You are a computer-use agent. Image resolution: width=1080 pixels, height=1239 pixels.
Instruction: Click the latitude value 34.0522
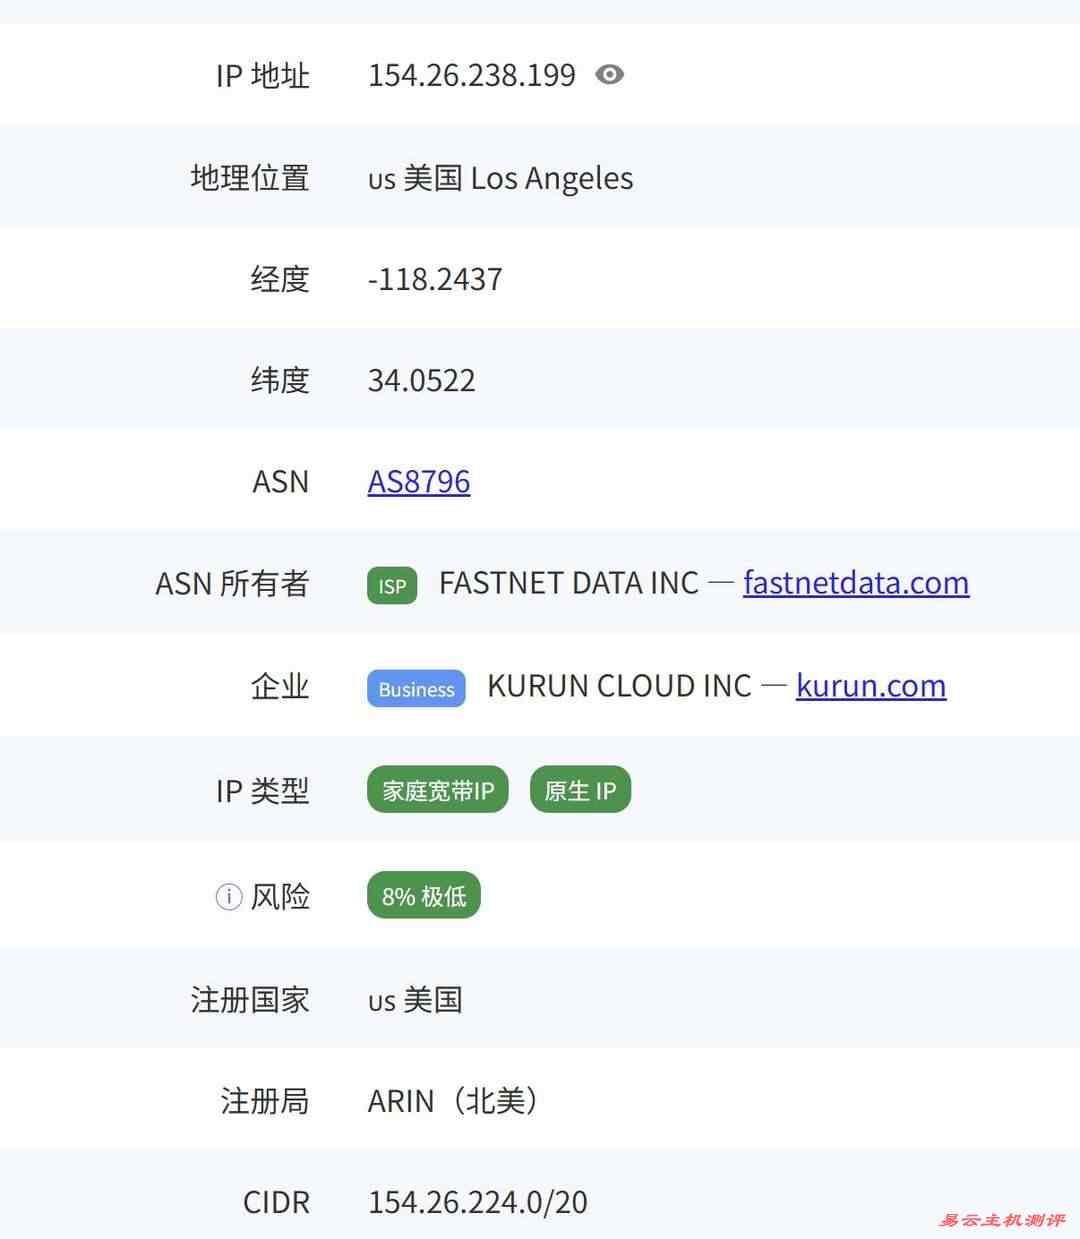pyautogui.click(x=421, y=380)
